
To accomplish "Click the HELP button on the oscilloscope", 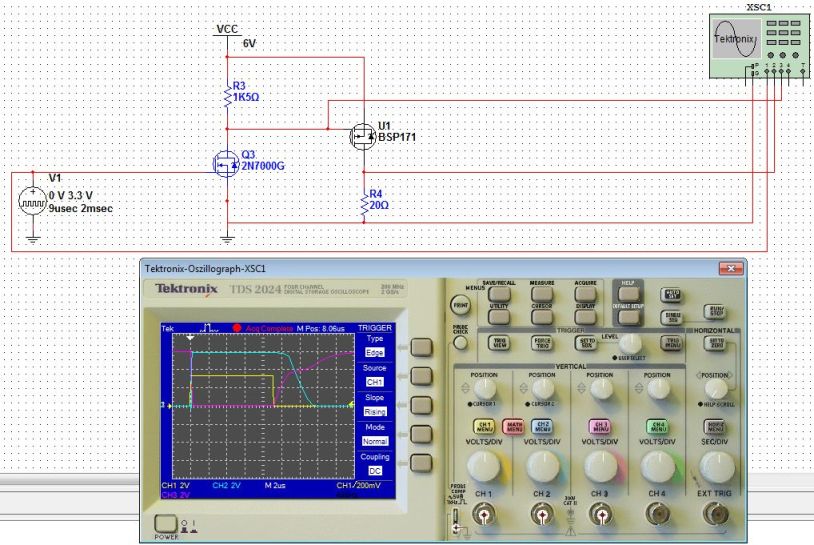I will pyautogui.click(x=628, y=294).
